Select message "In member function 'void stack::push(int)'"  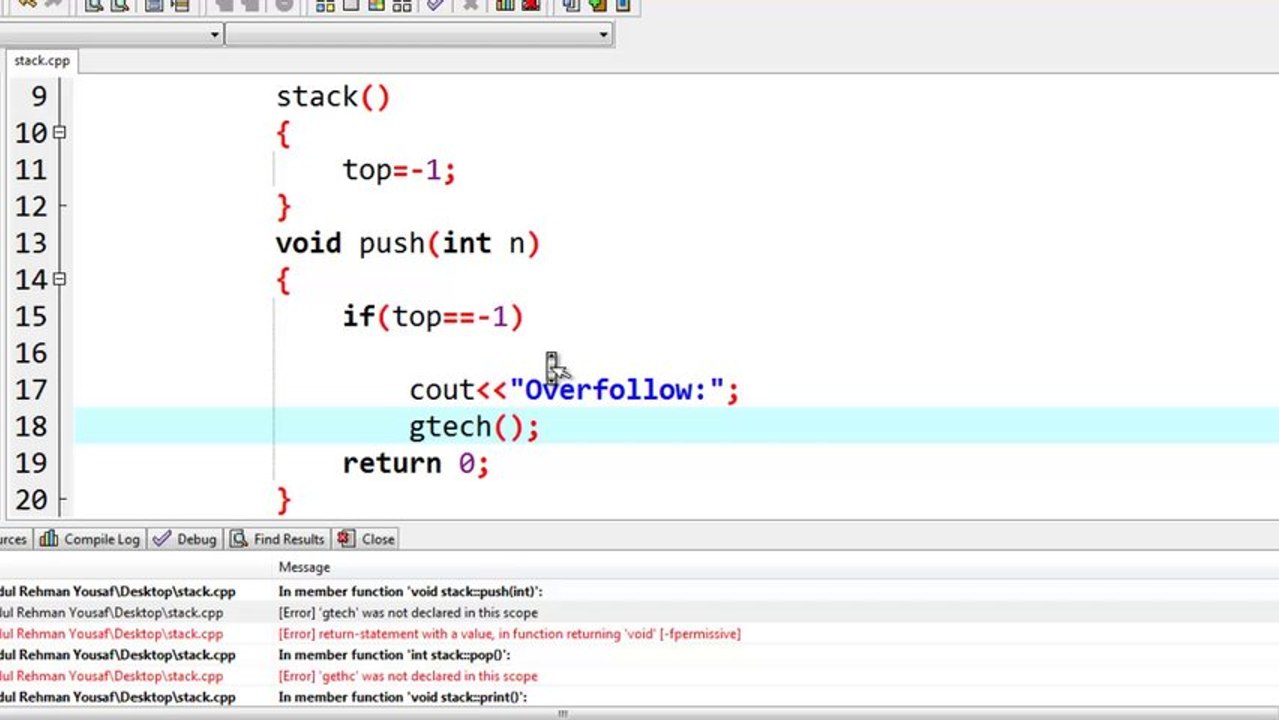[x=410, y=592]
